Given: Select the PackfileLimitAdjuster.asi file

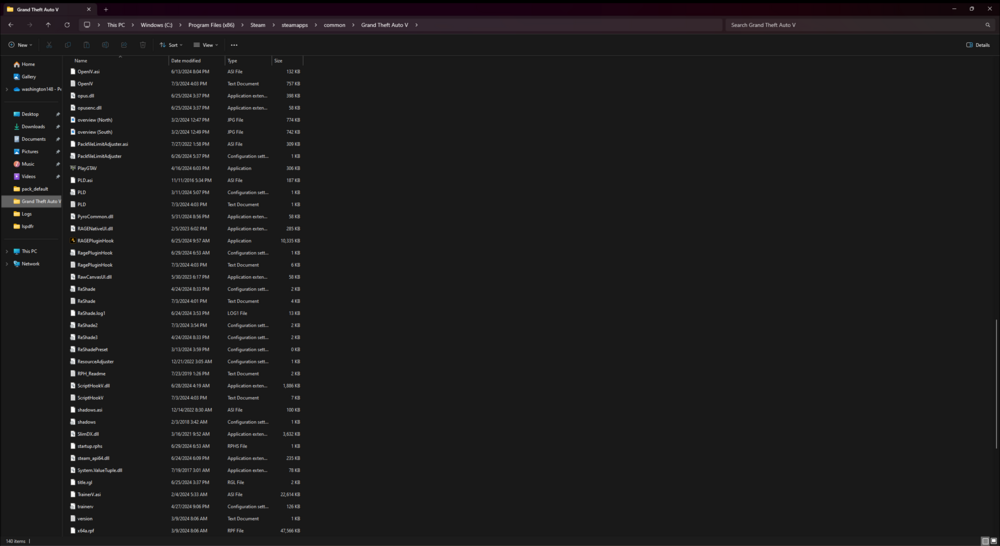Looking at the screenshot, I should pyautogui.click(x=103, y=144).
